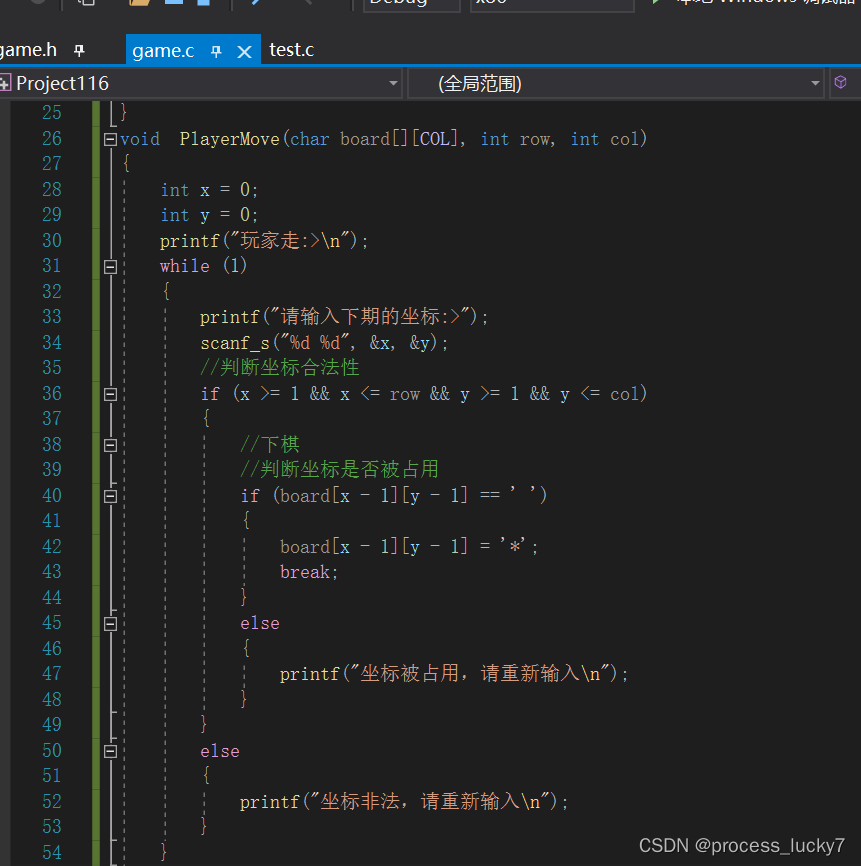
Task: Place cursor on 'int y = 0;' line
Action: (209, 215)
